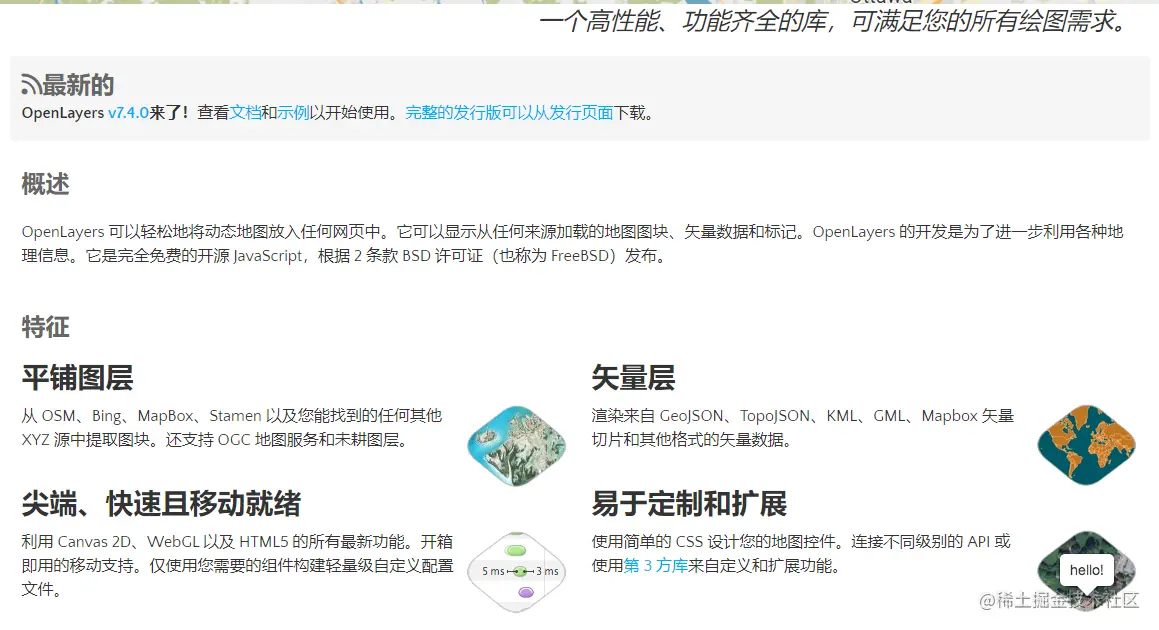Click the vector layer world map thumbnail
1159x630 pixels.
[x=1087, y=445]
